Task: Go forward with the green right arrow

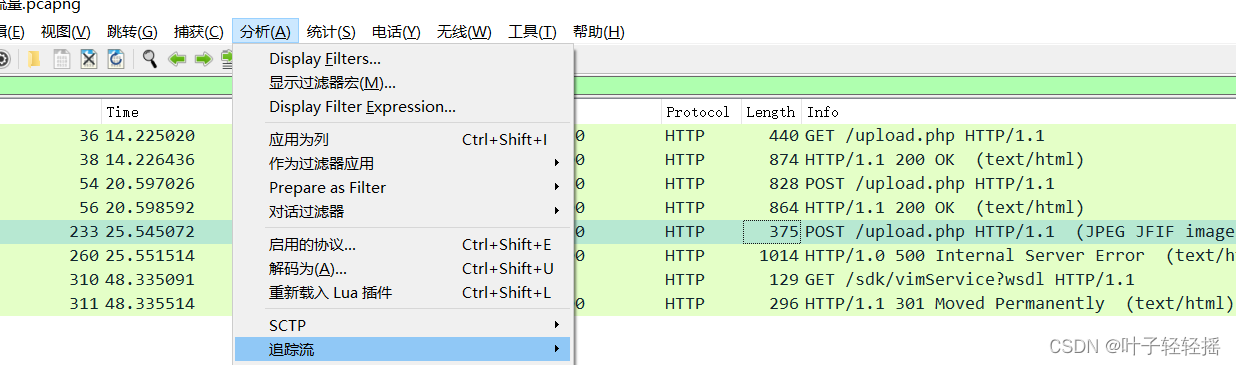Action: 203,59
